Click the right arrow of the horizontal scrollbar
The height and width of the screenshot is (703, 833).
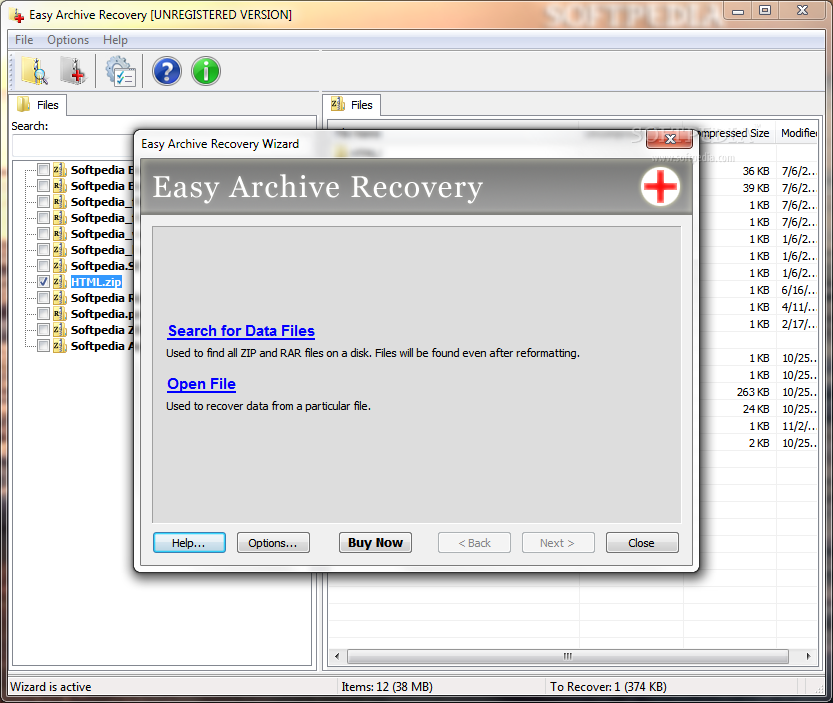(x=808, y=656)
